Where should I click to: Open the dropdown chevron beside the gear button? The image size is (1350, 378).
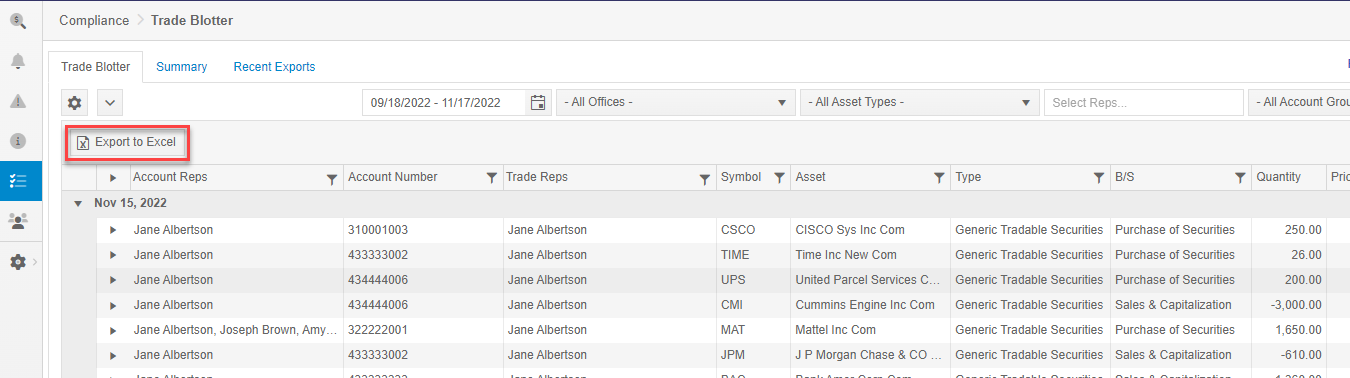[x=109, y=102]
